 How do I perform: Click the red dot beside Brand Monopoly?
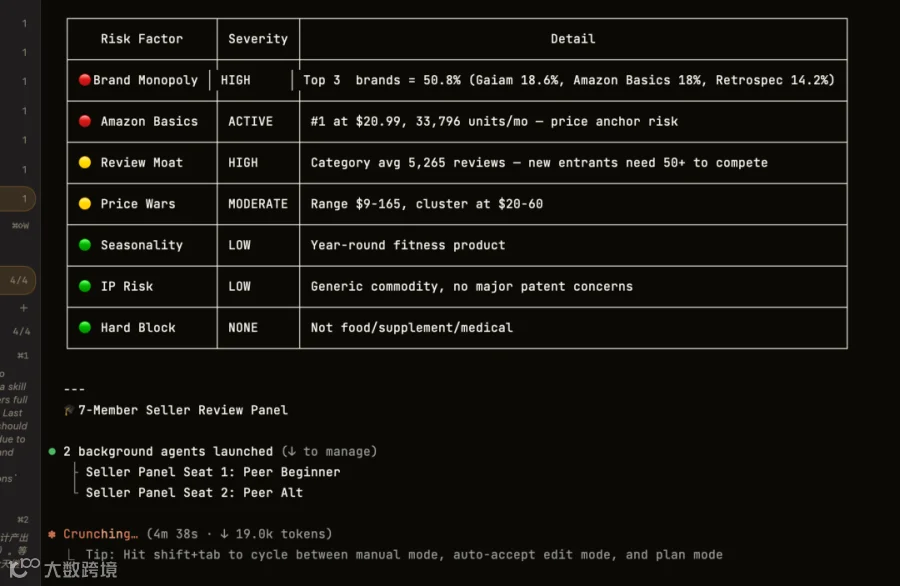pyautogui.click(x=84, y=80)
